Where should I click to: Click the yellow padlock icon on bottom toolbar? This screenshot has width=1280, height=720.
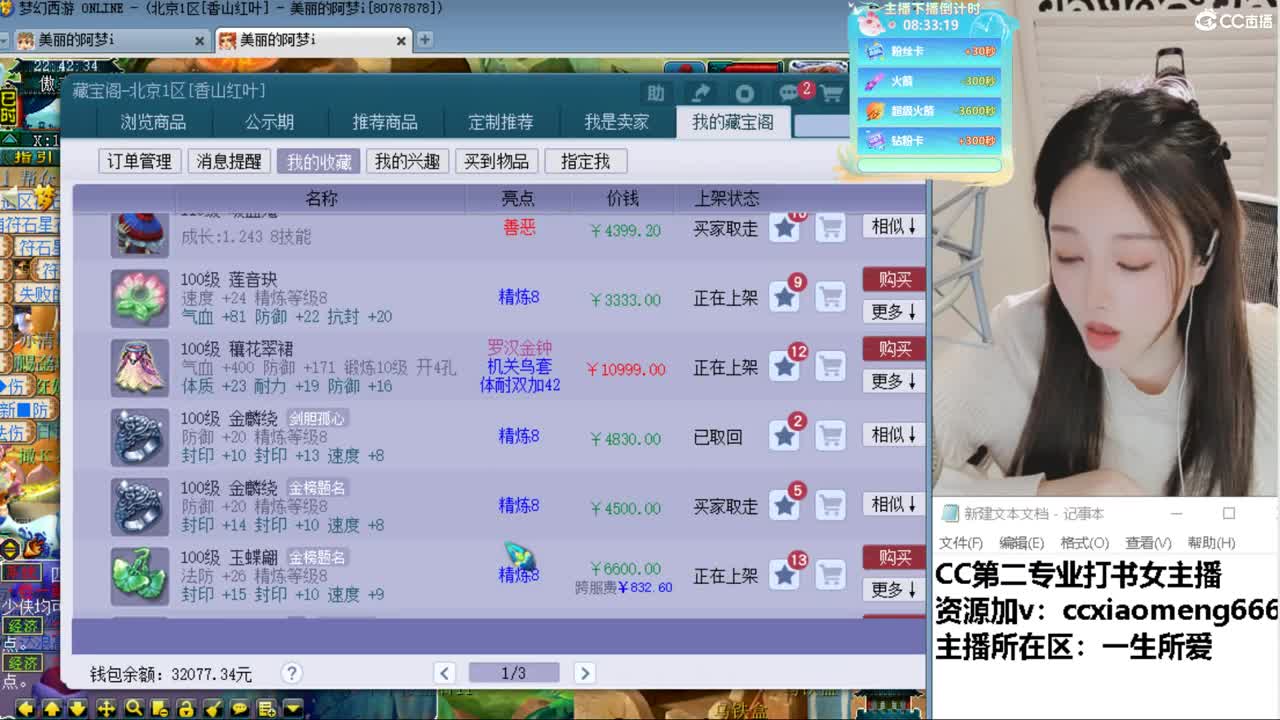pos(186,709)
